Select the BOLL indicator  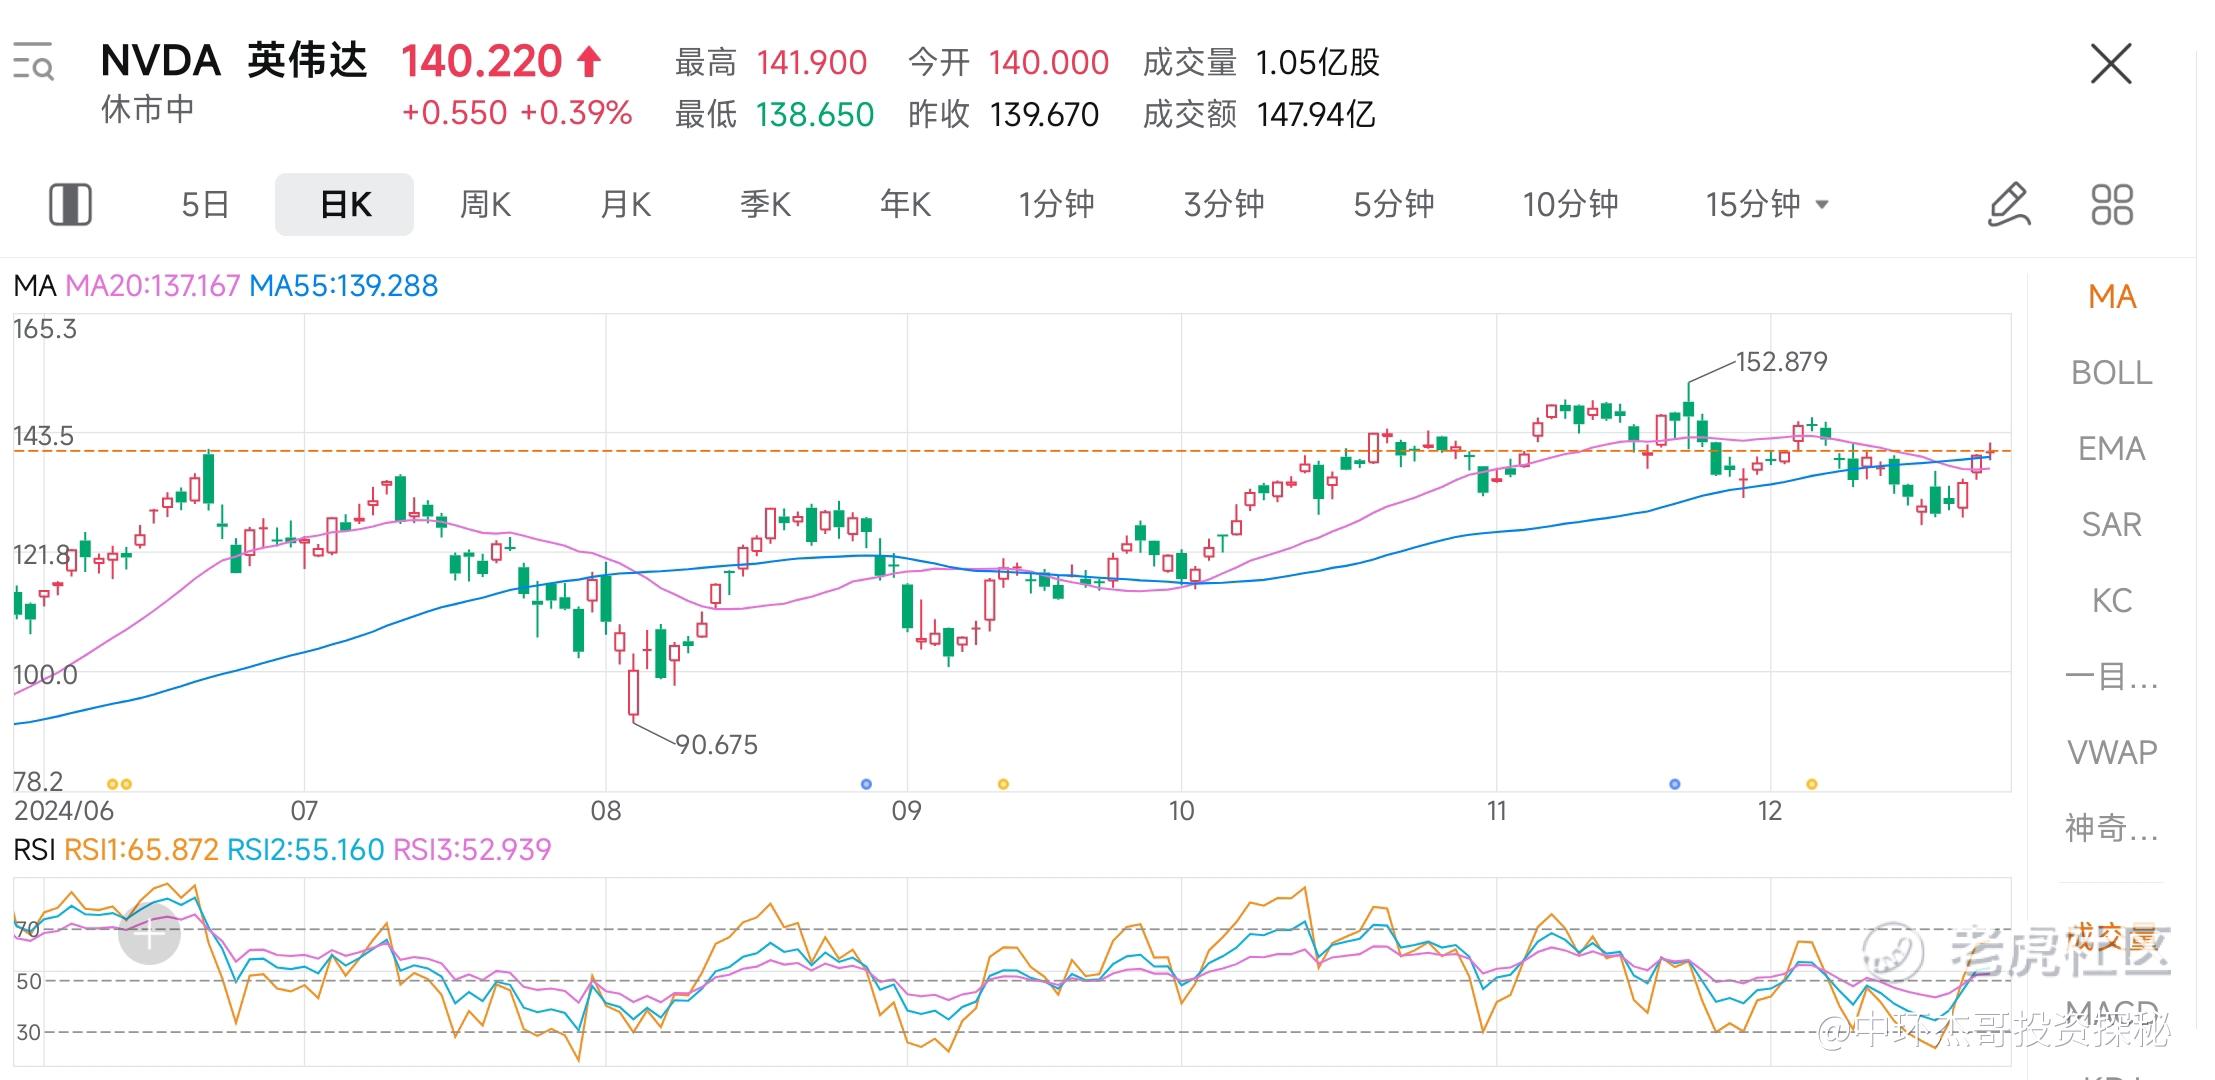2111,372
